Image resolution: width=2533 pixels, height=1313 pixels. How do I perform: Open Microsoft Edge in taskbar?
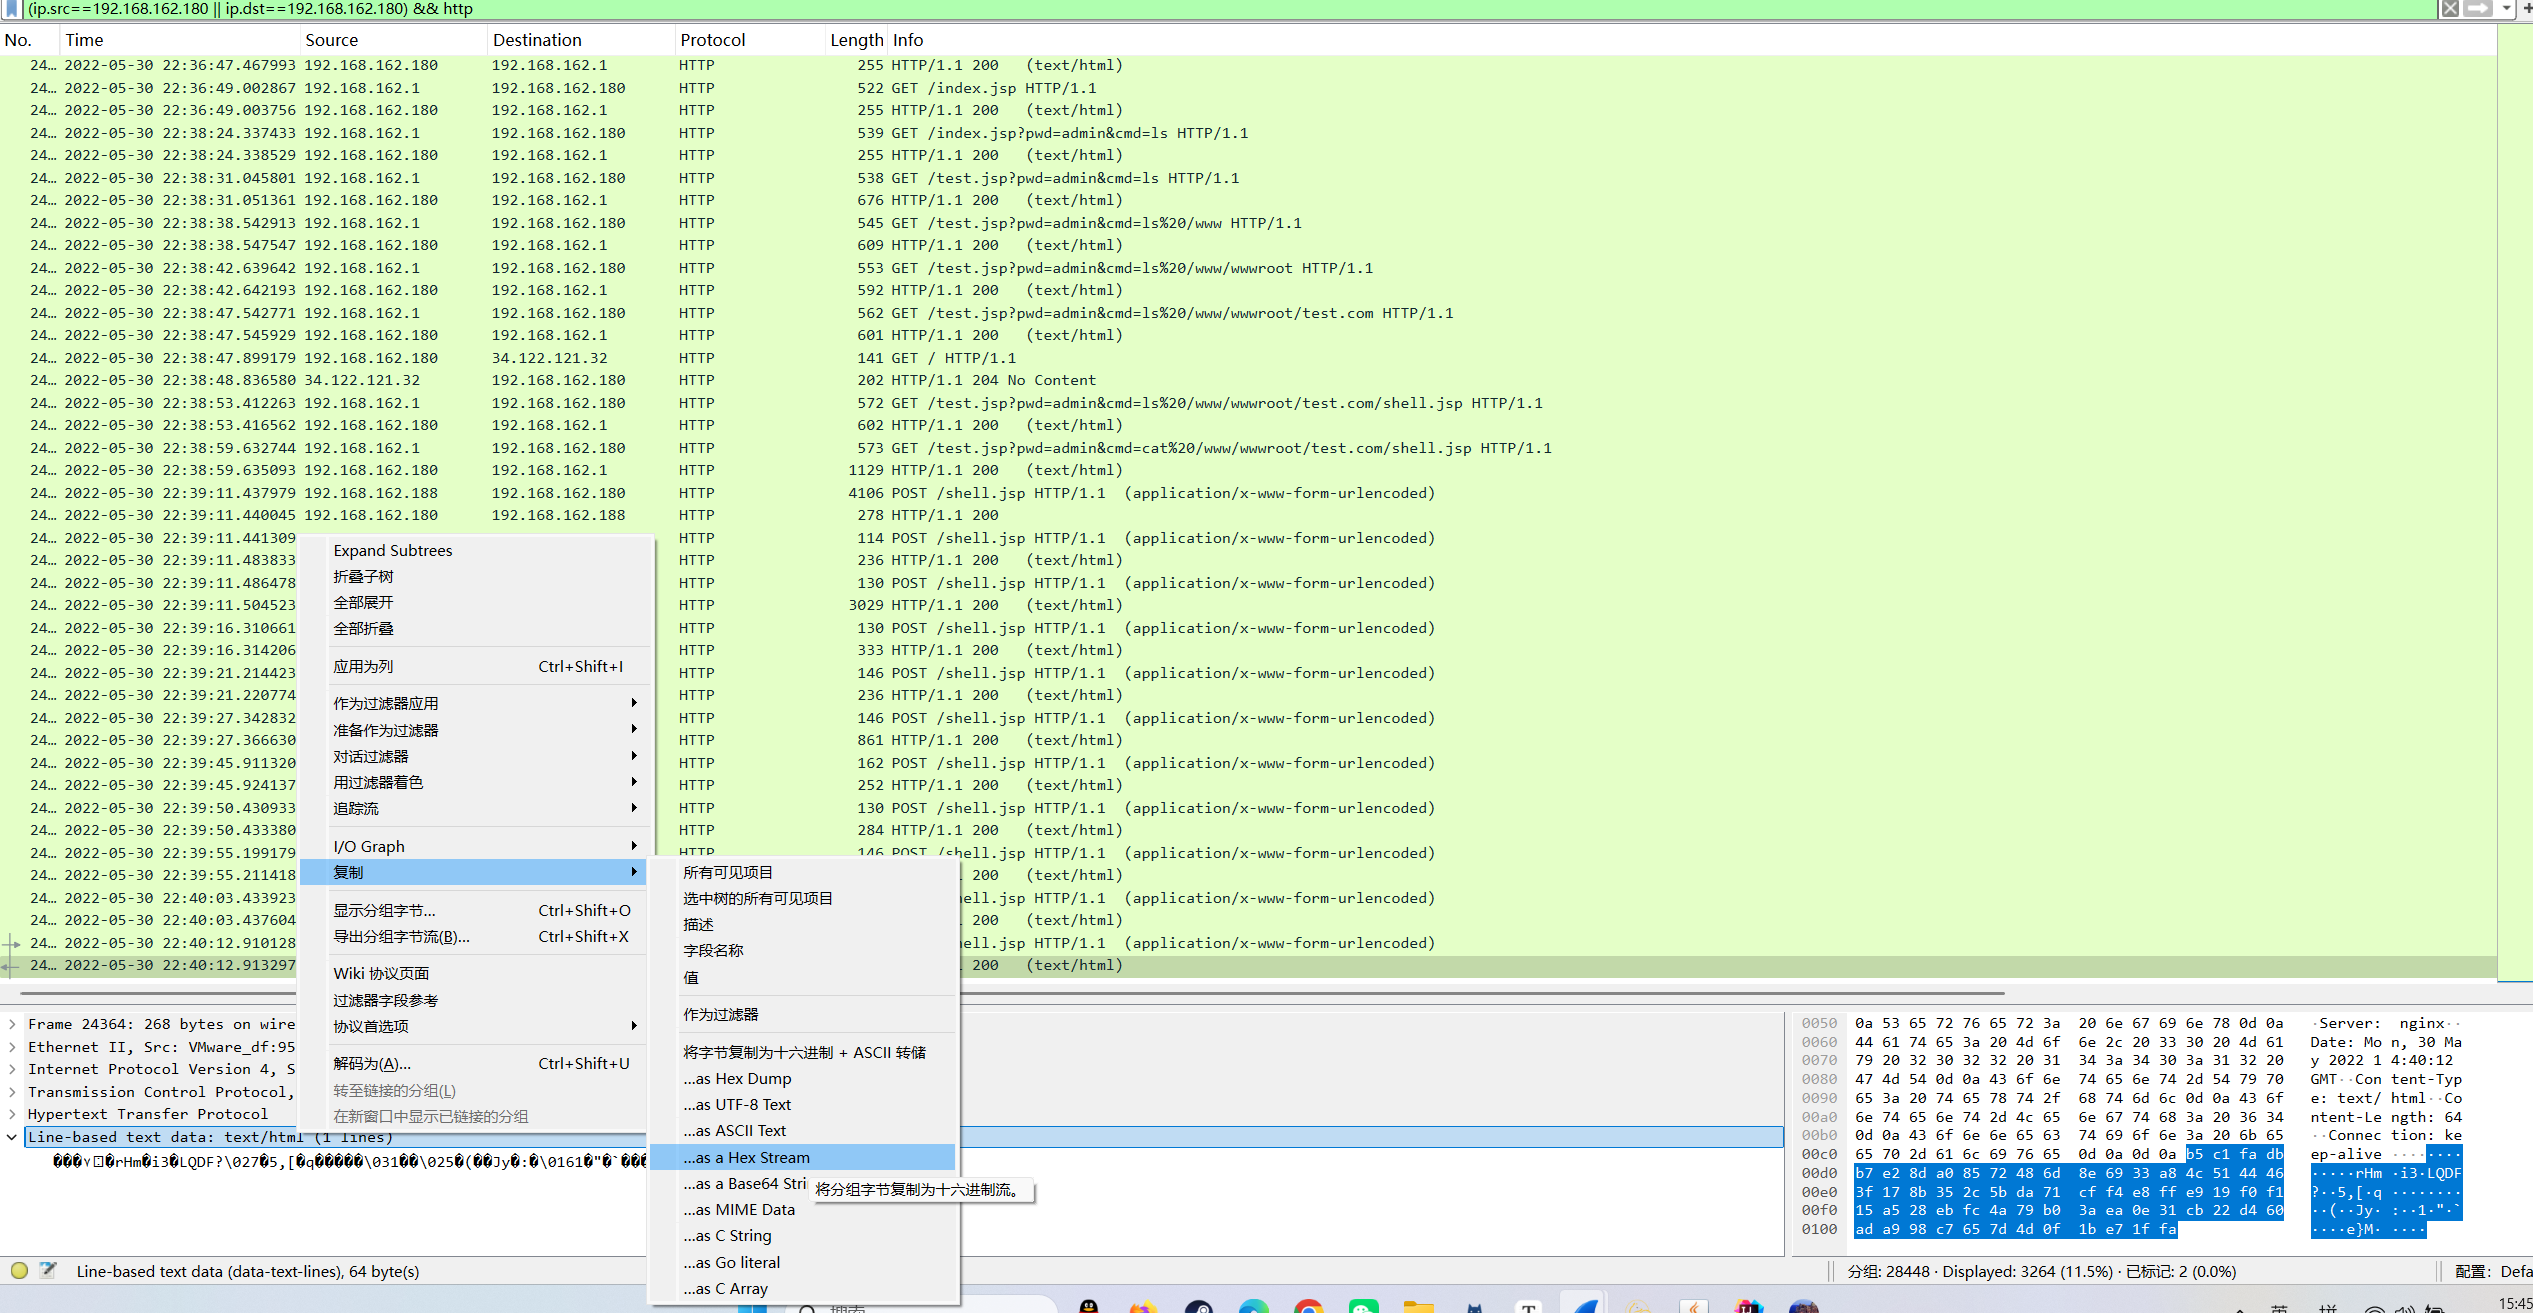pyautogui.click(x=1253, y=1306)
